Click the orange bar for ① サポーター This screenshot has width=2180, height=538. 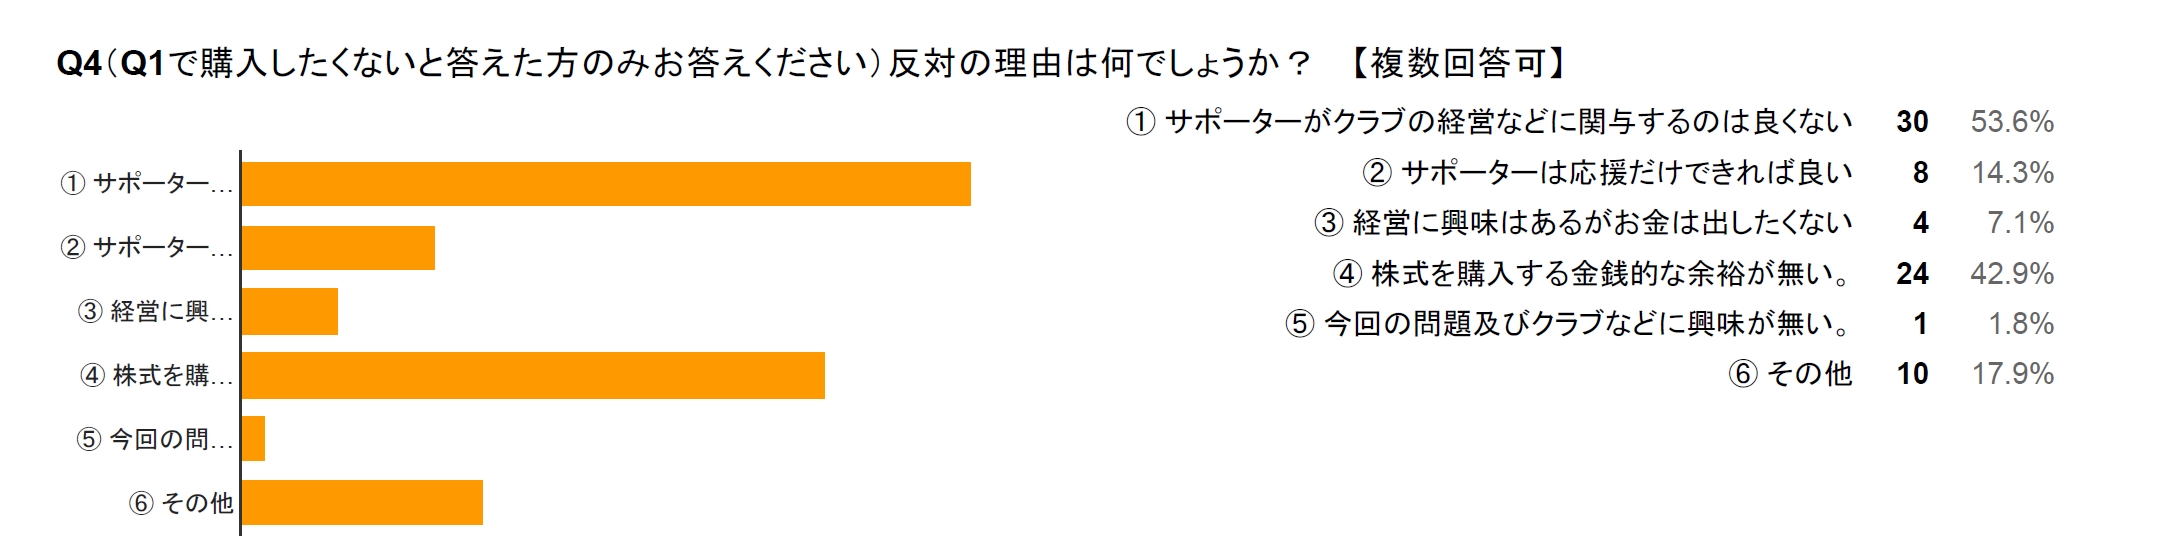tap(606, 184)
